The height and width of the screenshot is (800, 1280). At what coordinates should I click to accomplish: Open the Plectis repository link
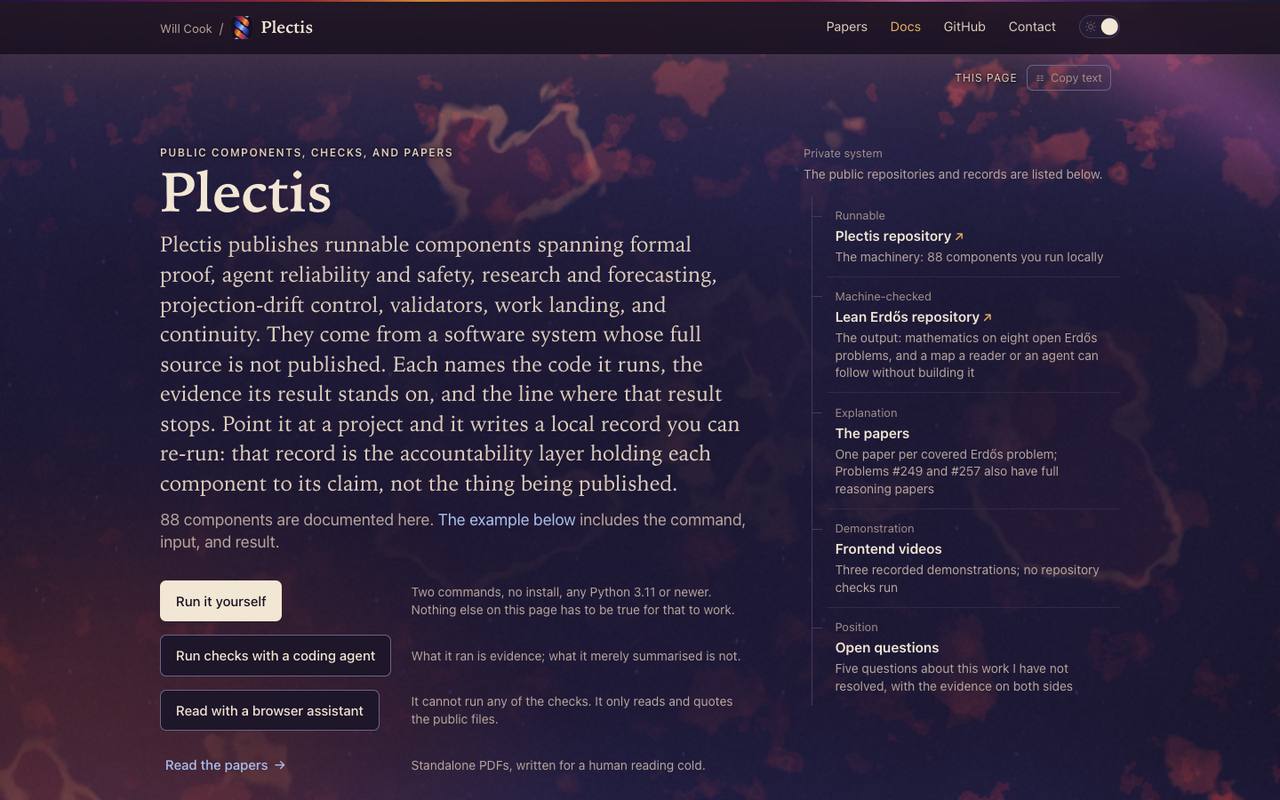click(x=893, y=236)
